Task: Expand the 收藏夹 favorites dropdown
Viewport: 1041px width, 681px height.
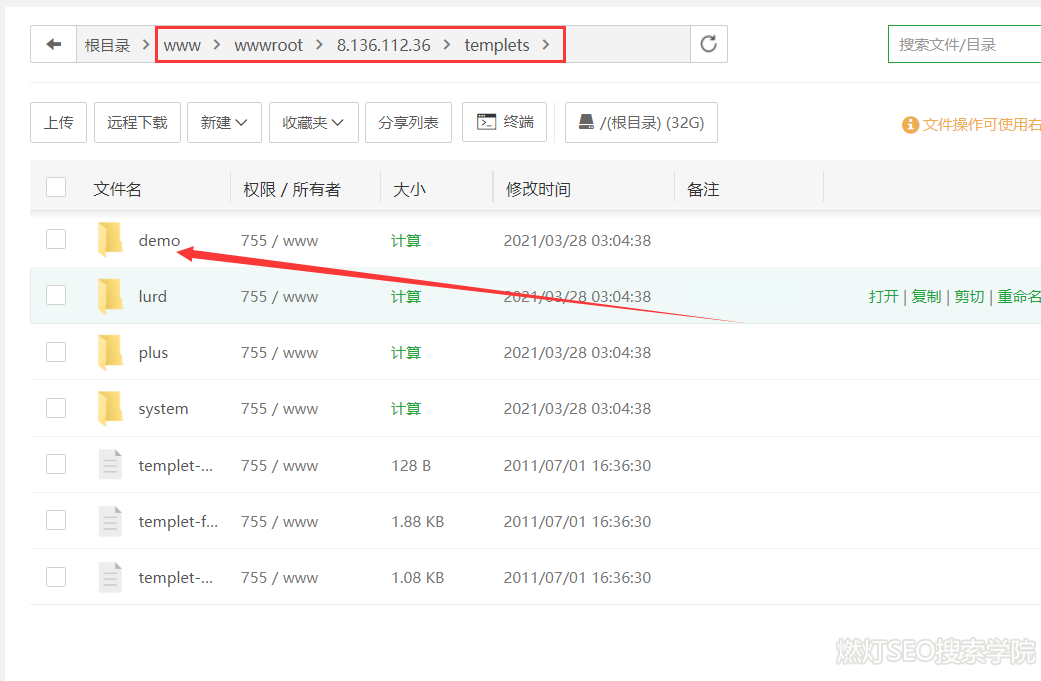Action: click(313, 122)
